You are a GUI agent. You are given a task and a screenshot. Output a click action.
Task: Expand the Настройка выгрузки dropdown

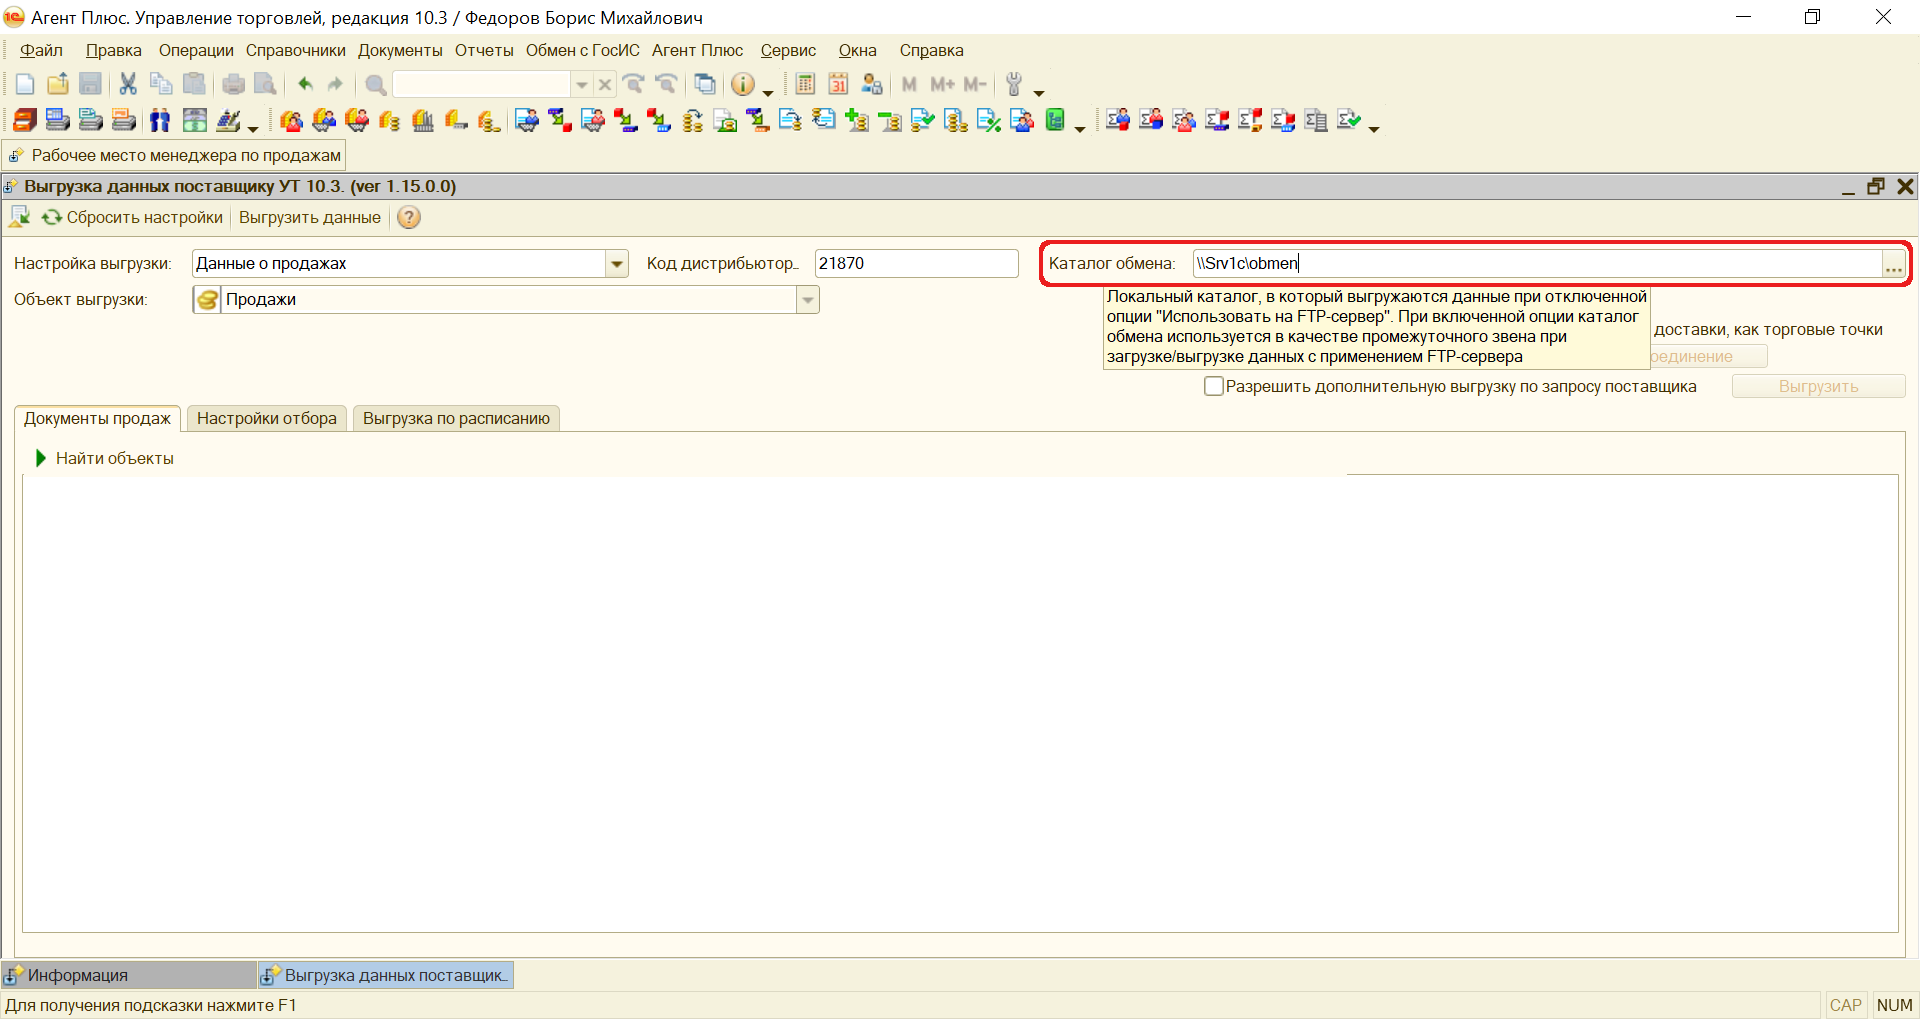point(617,264)
